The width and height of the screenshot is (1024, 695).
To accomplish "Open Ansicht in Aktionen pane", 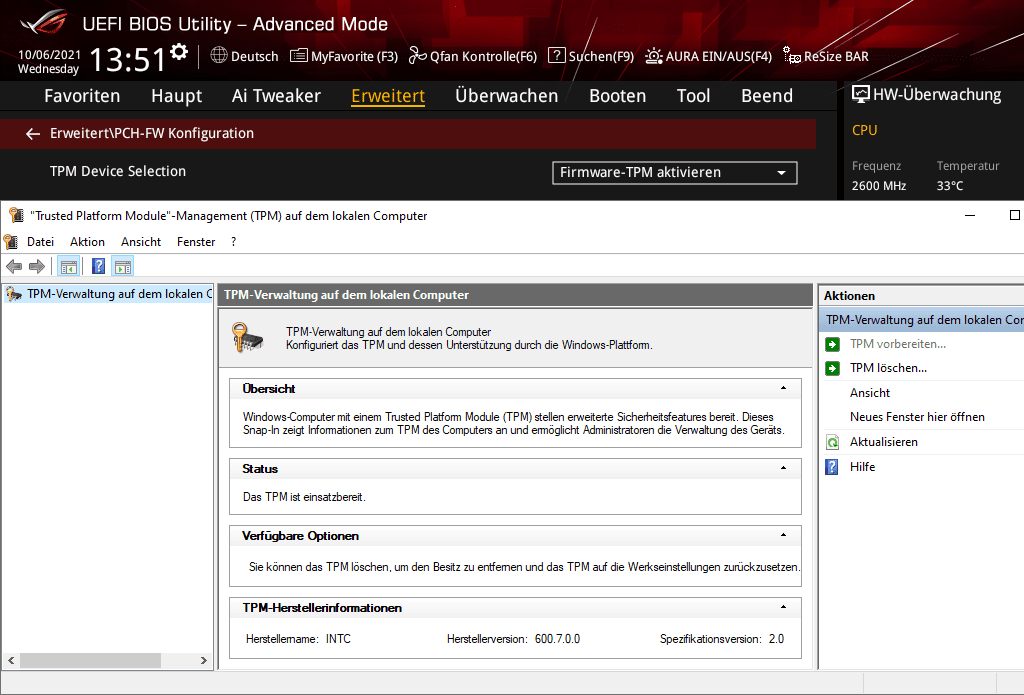I will point(870,393).
